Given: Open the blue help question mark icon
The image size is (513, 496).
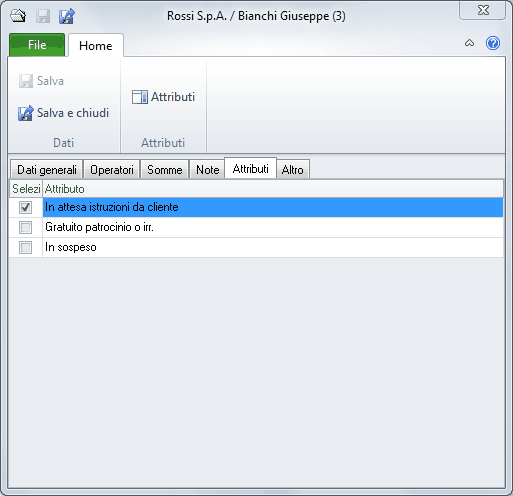Looking at the screenshot, I should pos(493,43).
